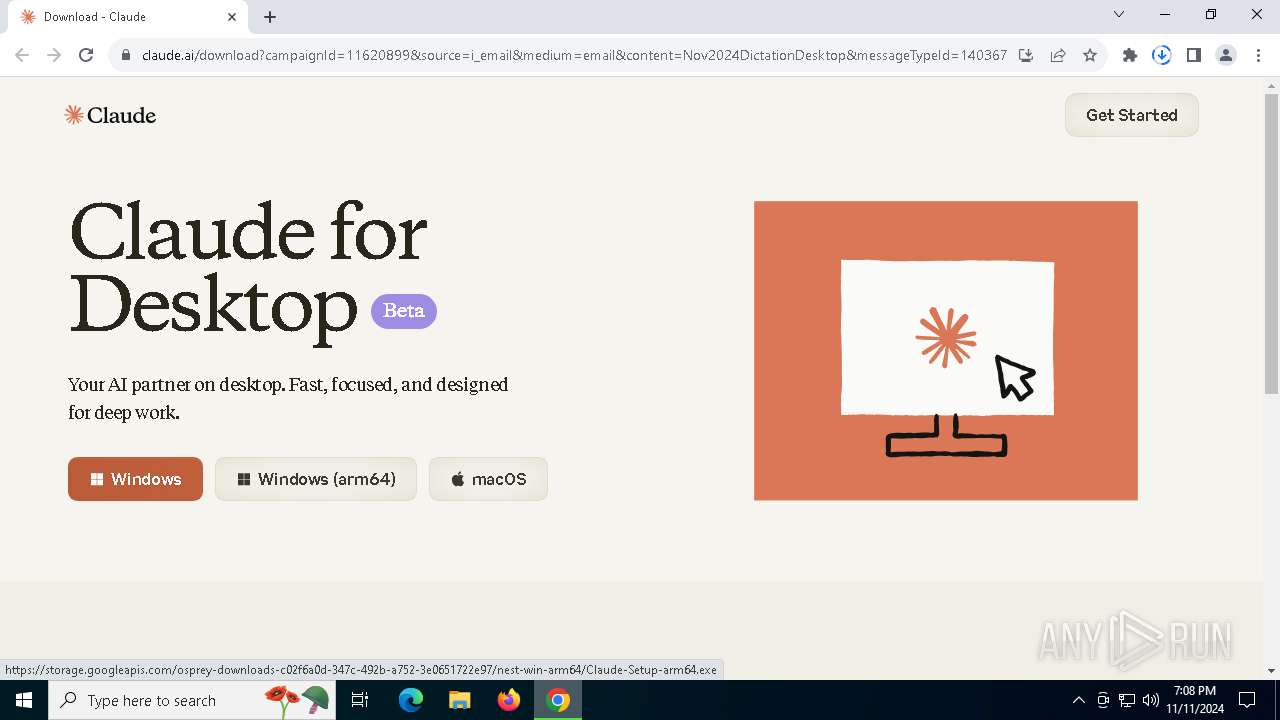Reload the current page
Viewport: 1280px width, 720px height.
coord(86,55)
